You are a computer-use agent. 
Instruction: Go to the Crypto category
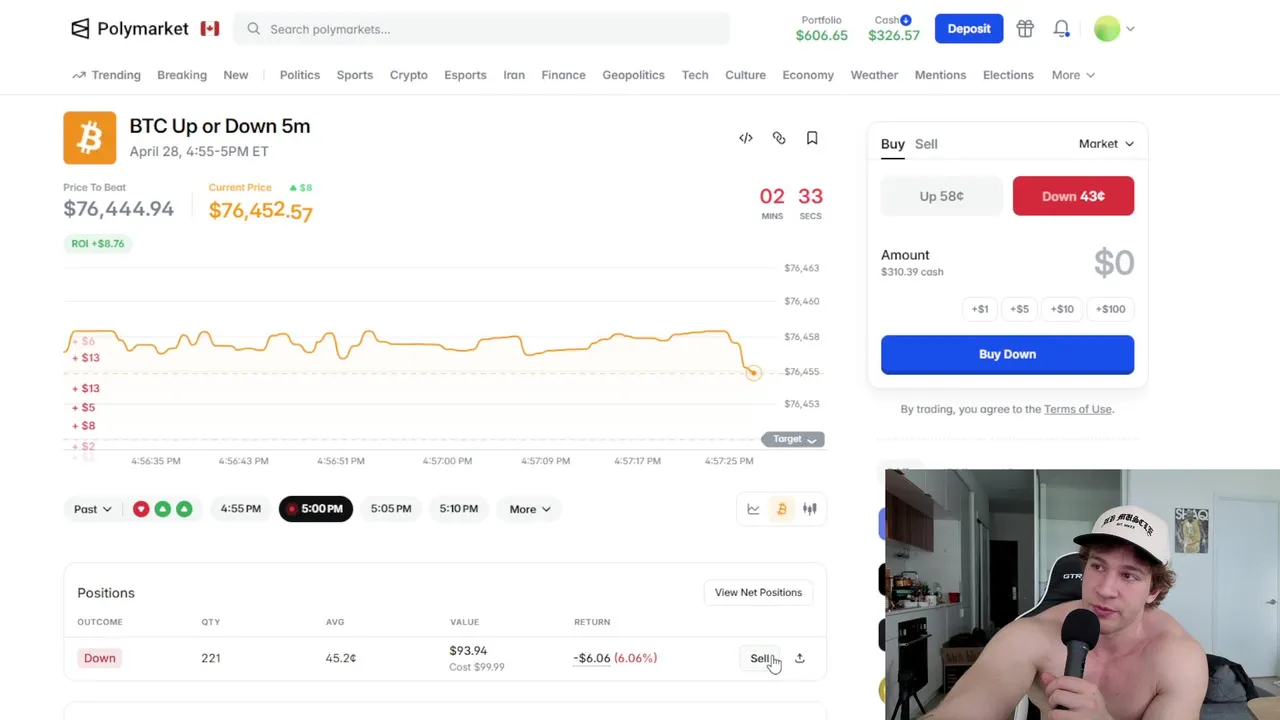click(408, 75)
